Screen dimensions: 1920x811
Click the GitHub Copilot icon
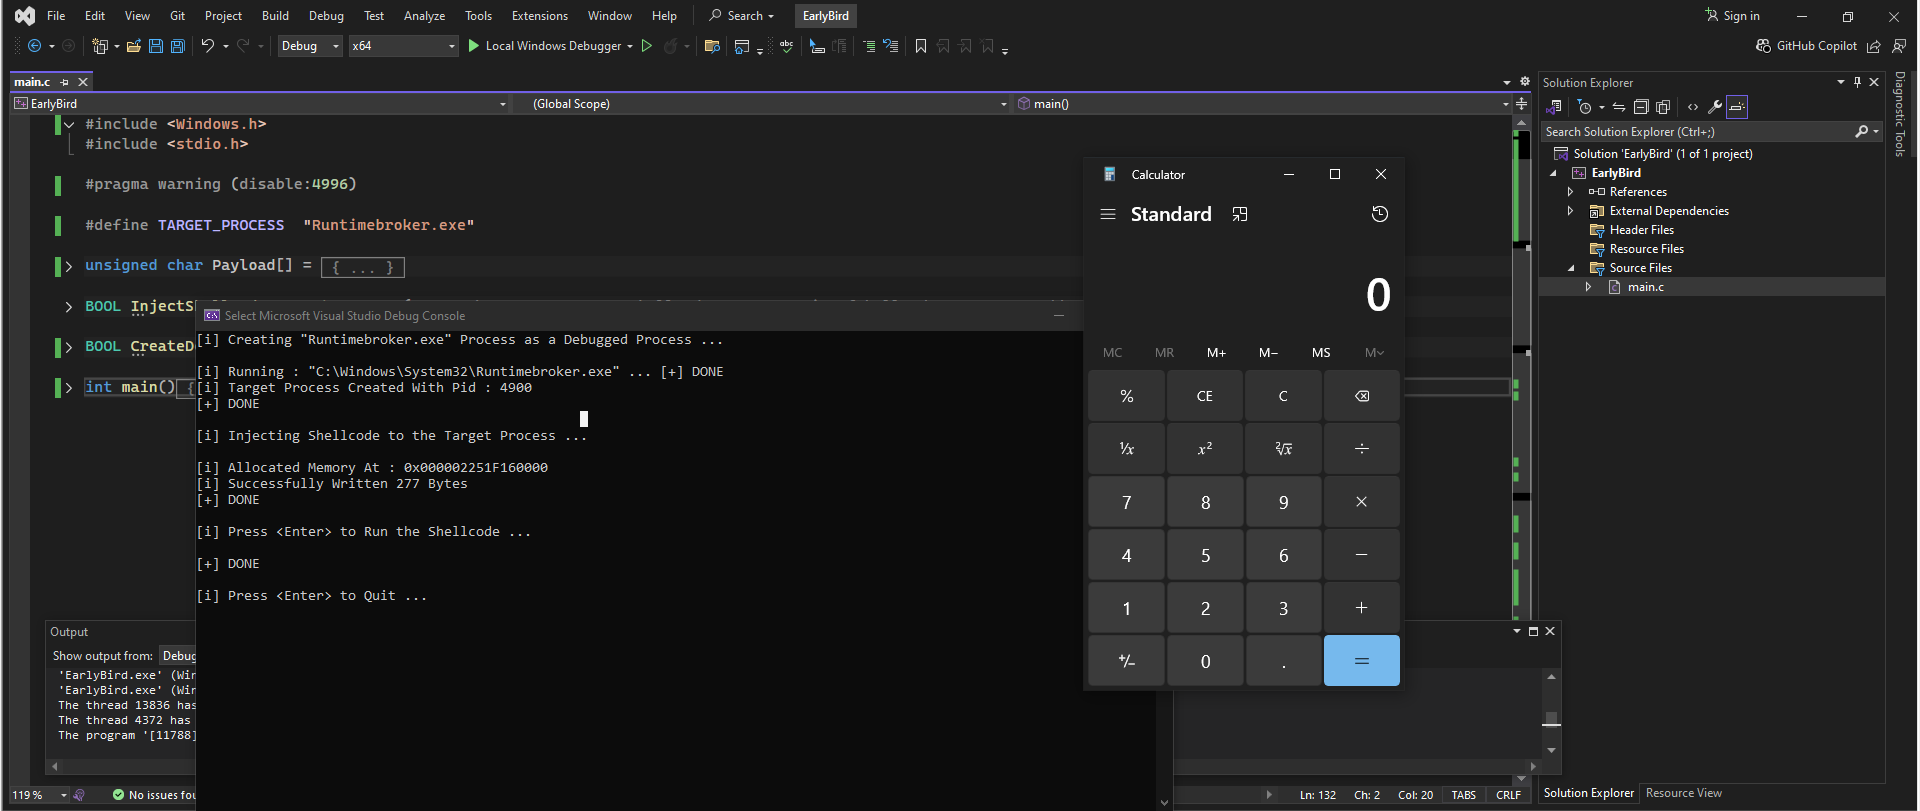[1764, 46]
